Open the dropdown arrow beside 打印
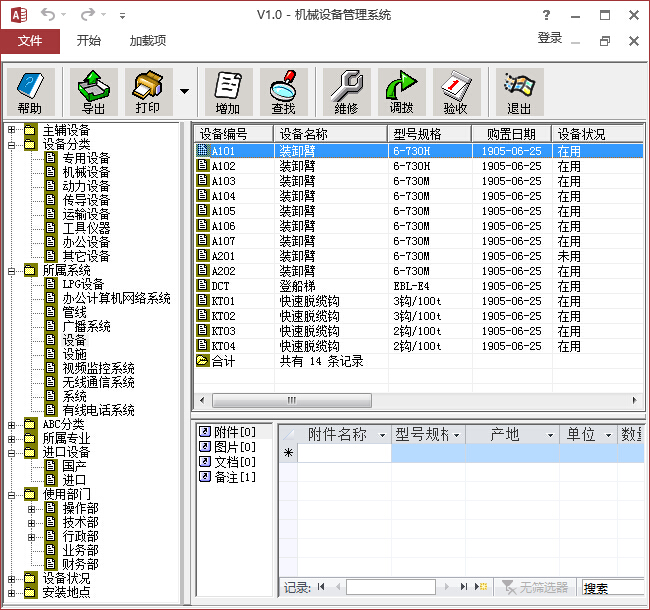This screenshot has width=650, height=610. [x=184, y=92]
